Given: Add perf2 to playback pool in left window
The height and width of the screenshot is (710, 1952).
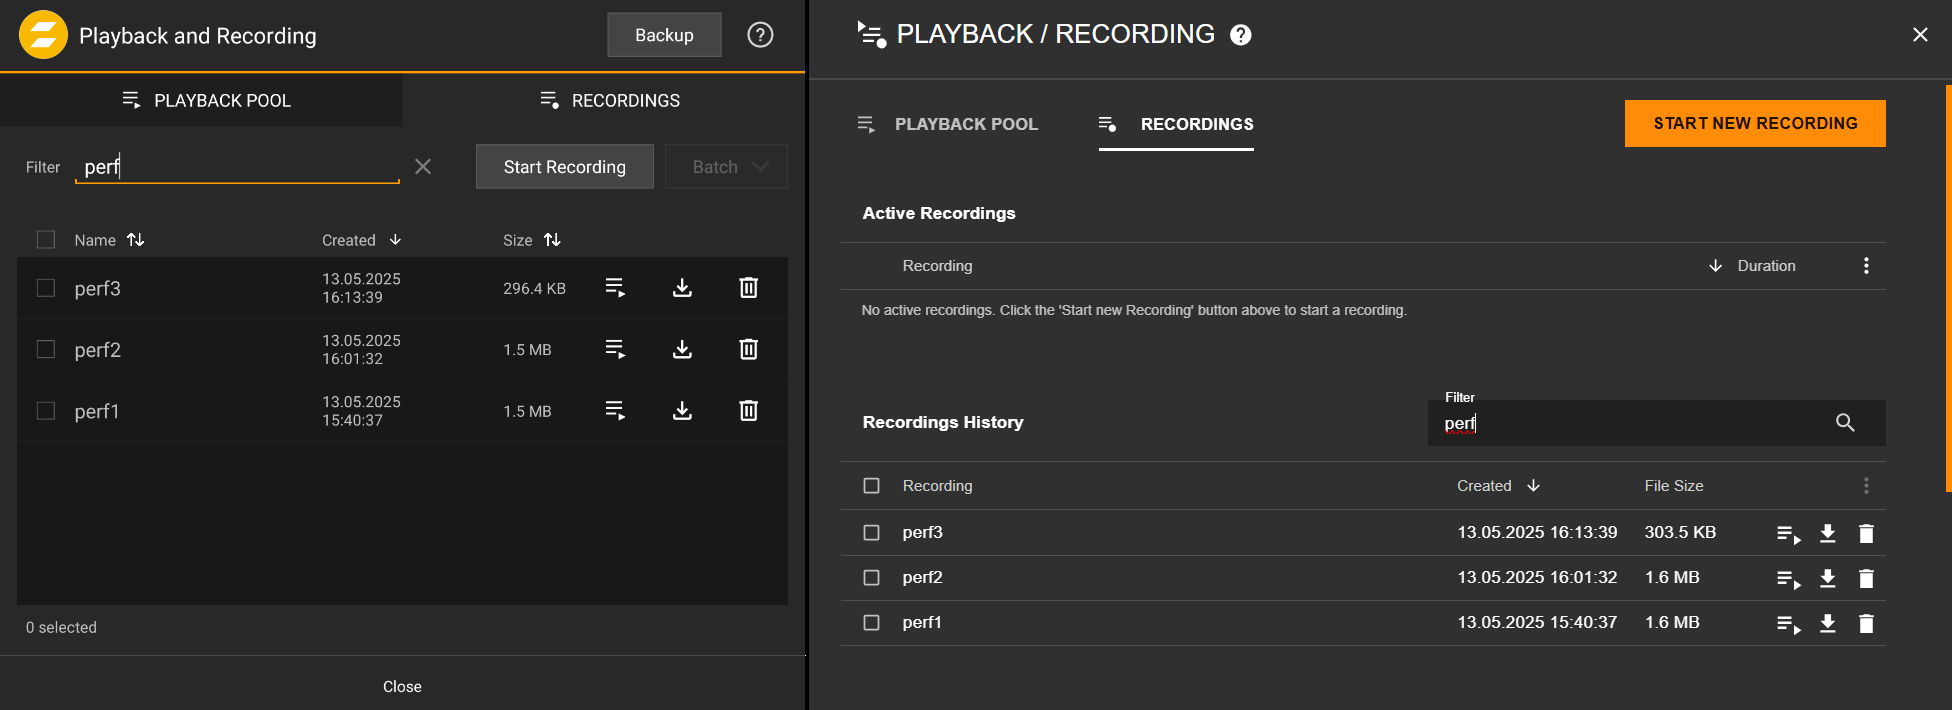Looking at the screenshot, I should pos(616,349).
